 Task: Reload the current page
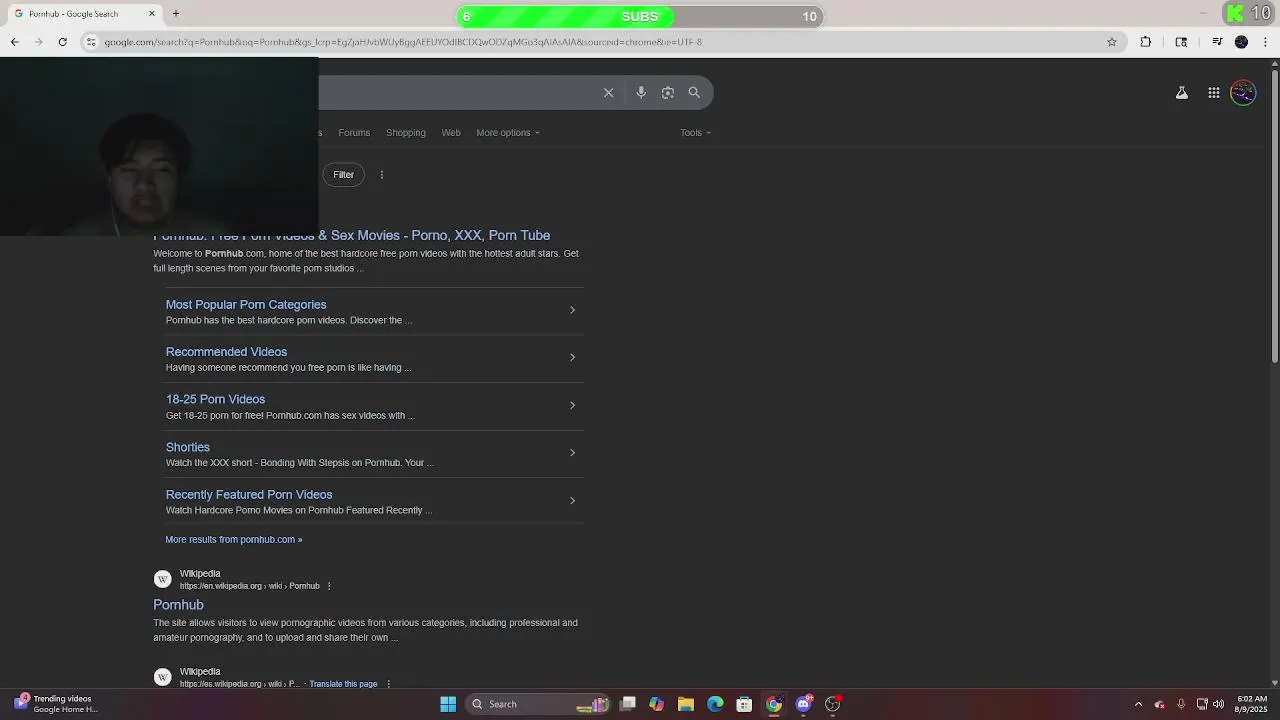click(x=62, y=42)
